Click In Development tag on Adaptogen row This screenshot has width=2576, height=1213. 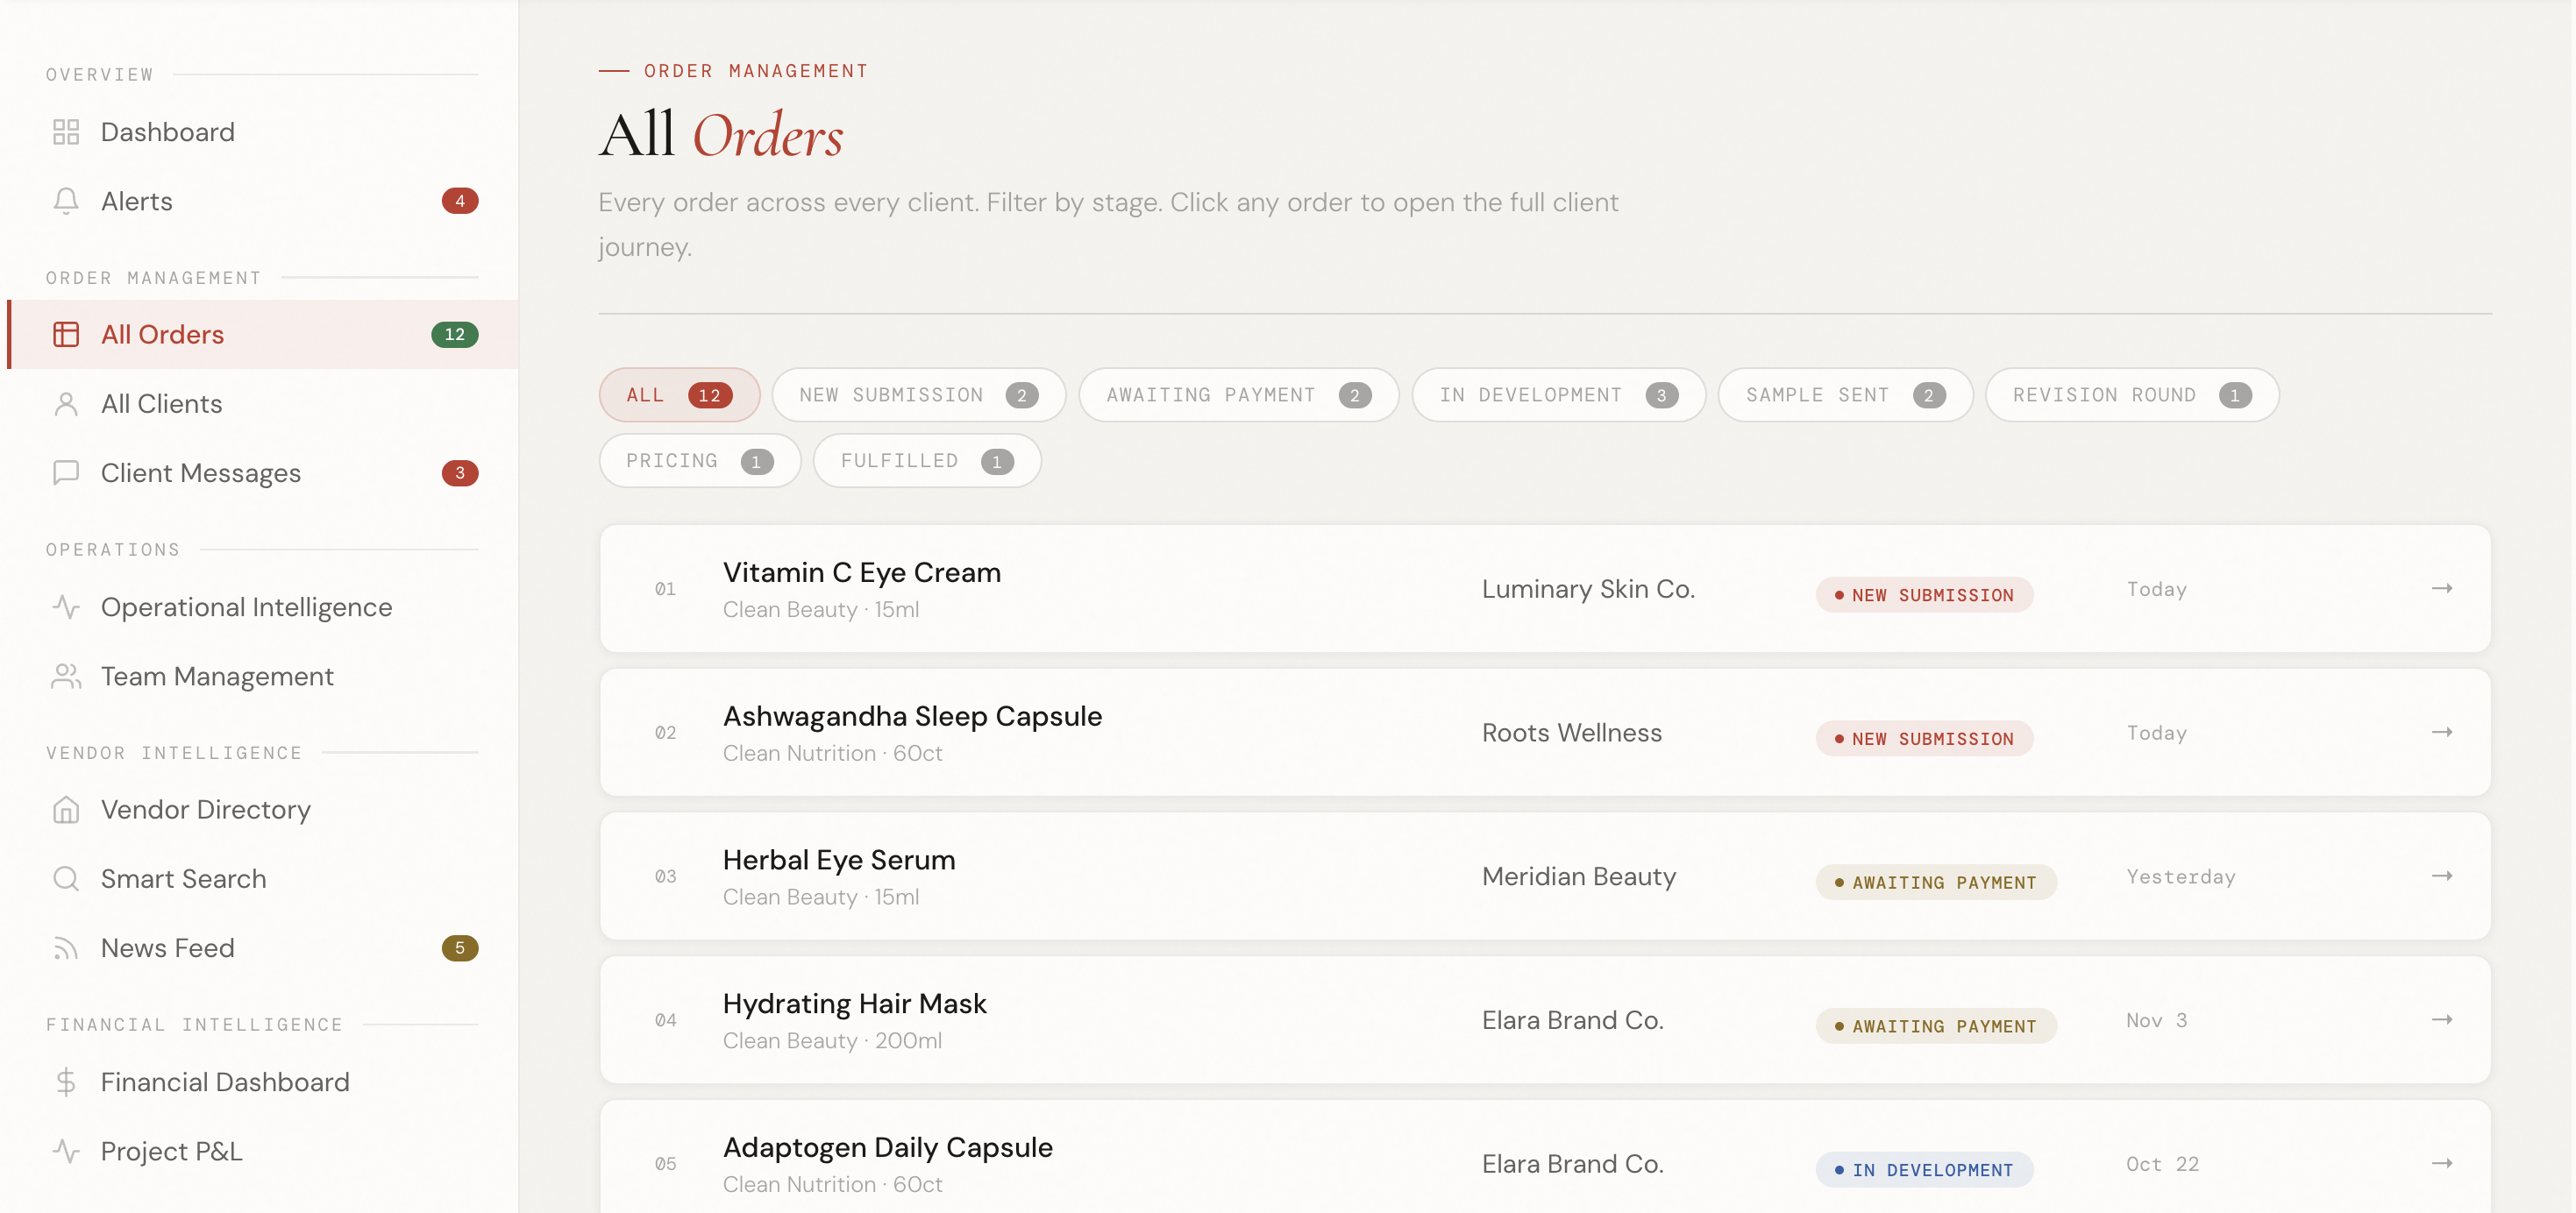pyautogui.click(x=1924, y=1170)
